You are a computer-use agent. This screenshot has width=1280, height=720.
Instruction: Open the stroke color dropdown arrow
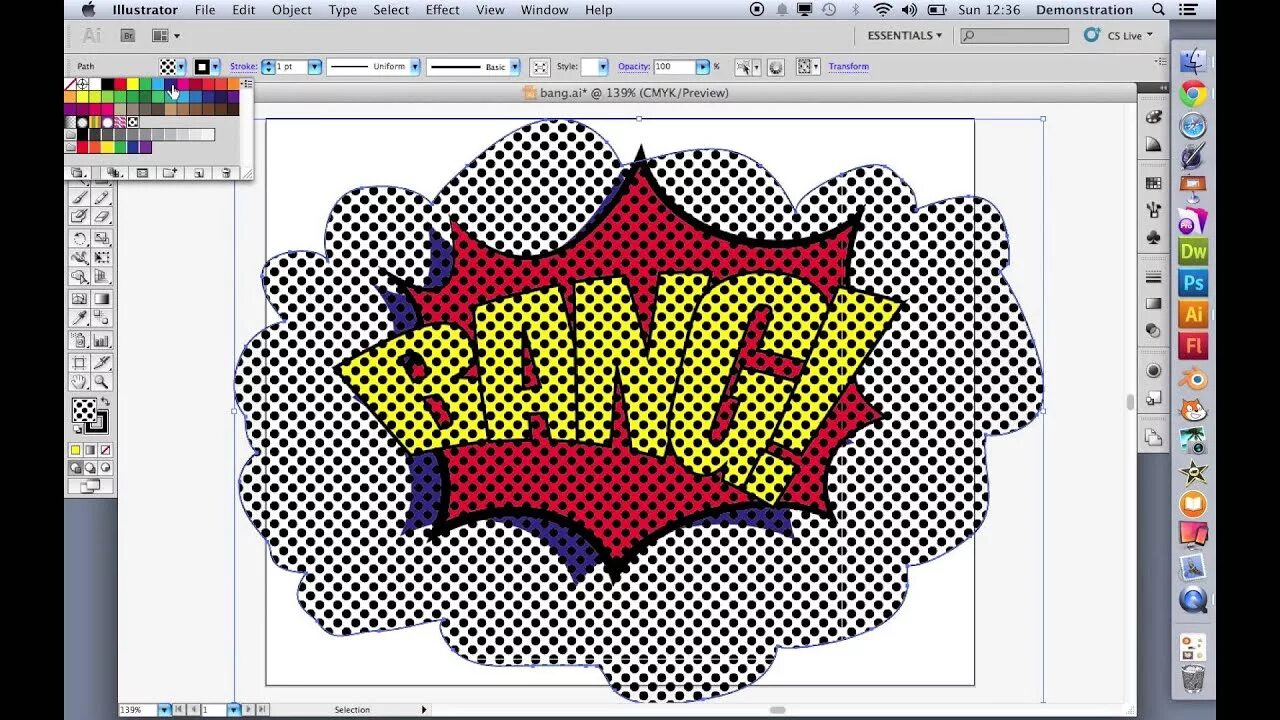(215, 66)
